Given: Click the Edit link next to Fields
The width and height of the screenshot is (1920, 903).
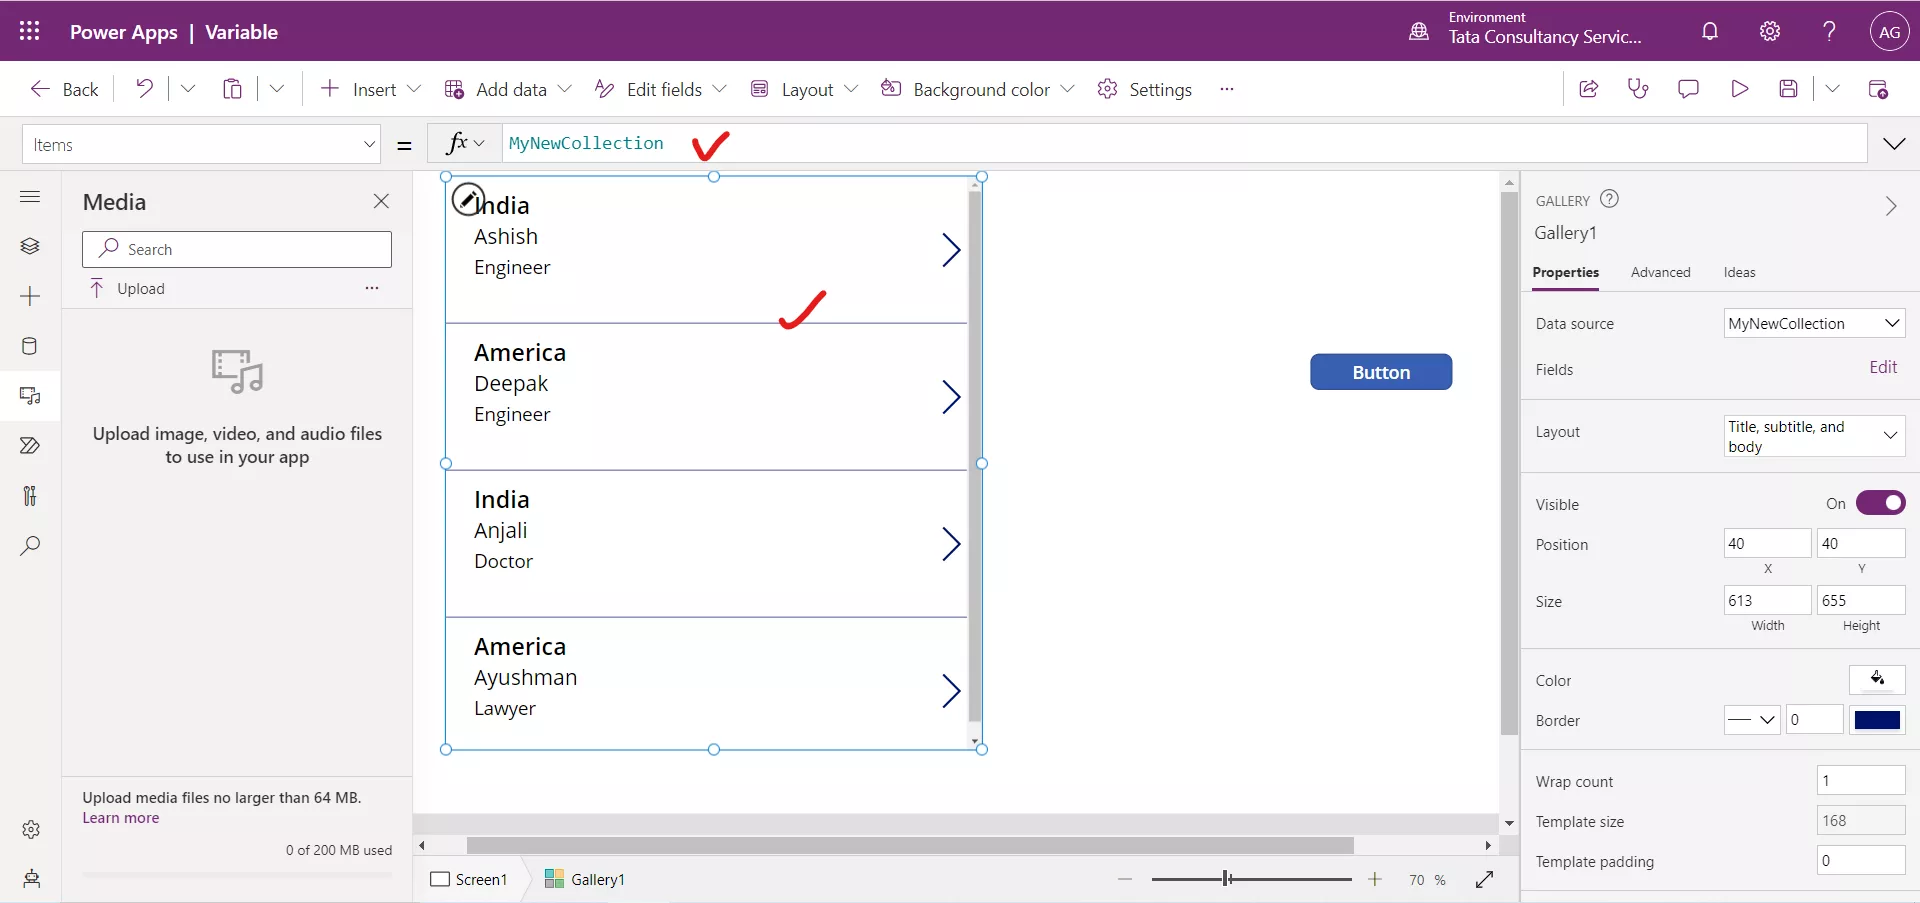Looking at the screenshot, I should point(1884,367).
